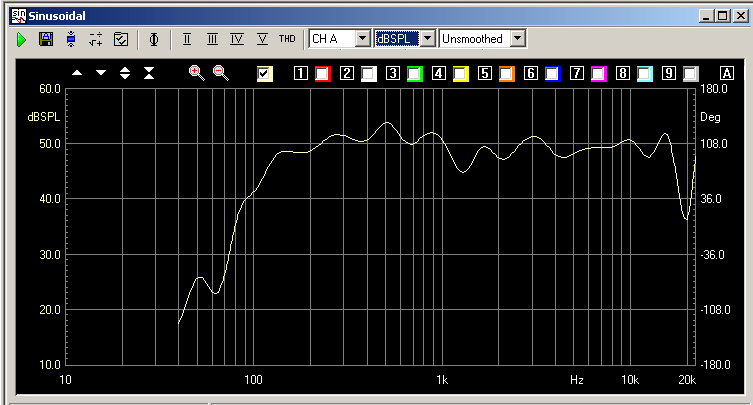Image resolution: width=753 pixels, height=405 pixels.
Task: Open the CH A channel dropdown
Action: click(363, 38)
